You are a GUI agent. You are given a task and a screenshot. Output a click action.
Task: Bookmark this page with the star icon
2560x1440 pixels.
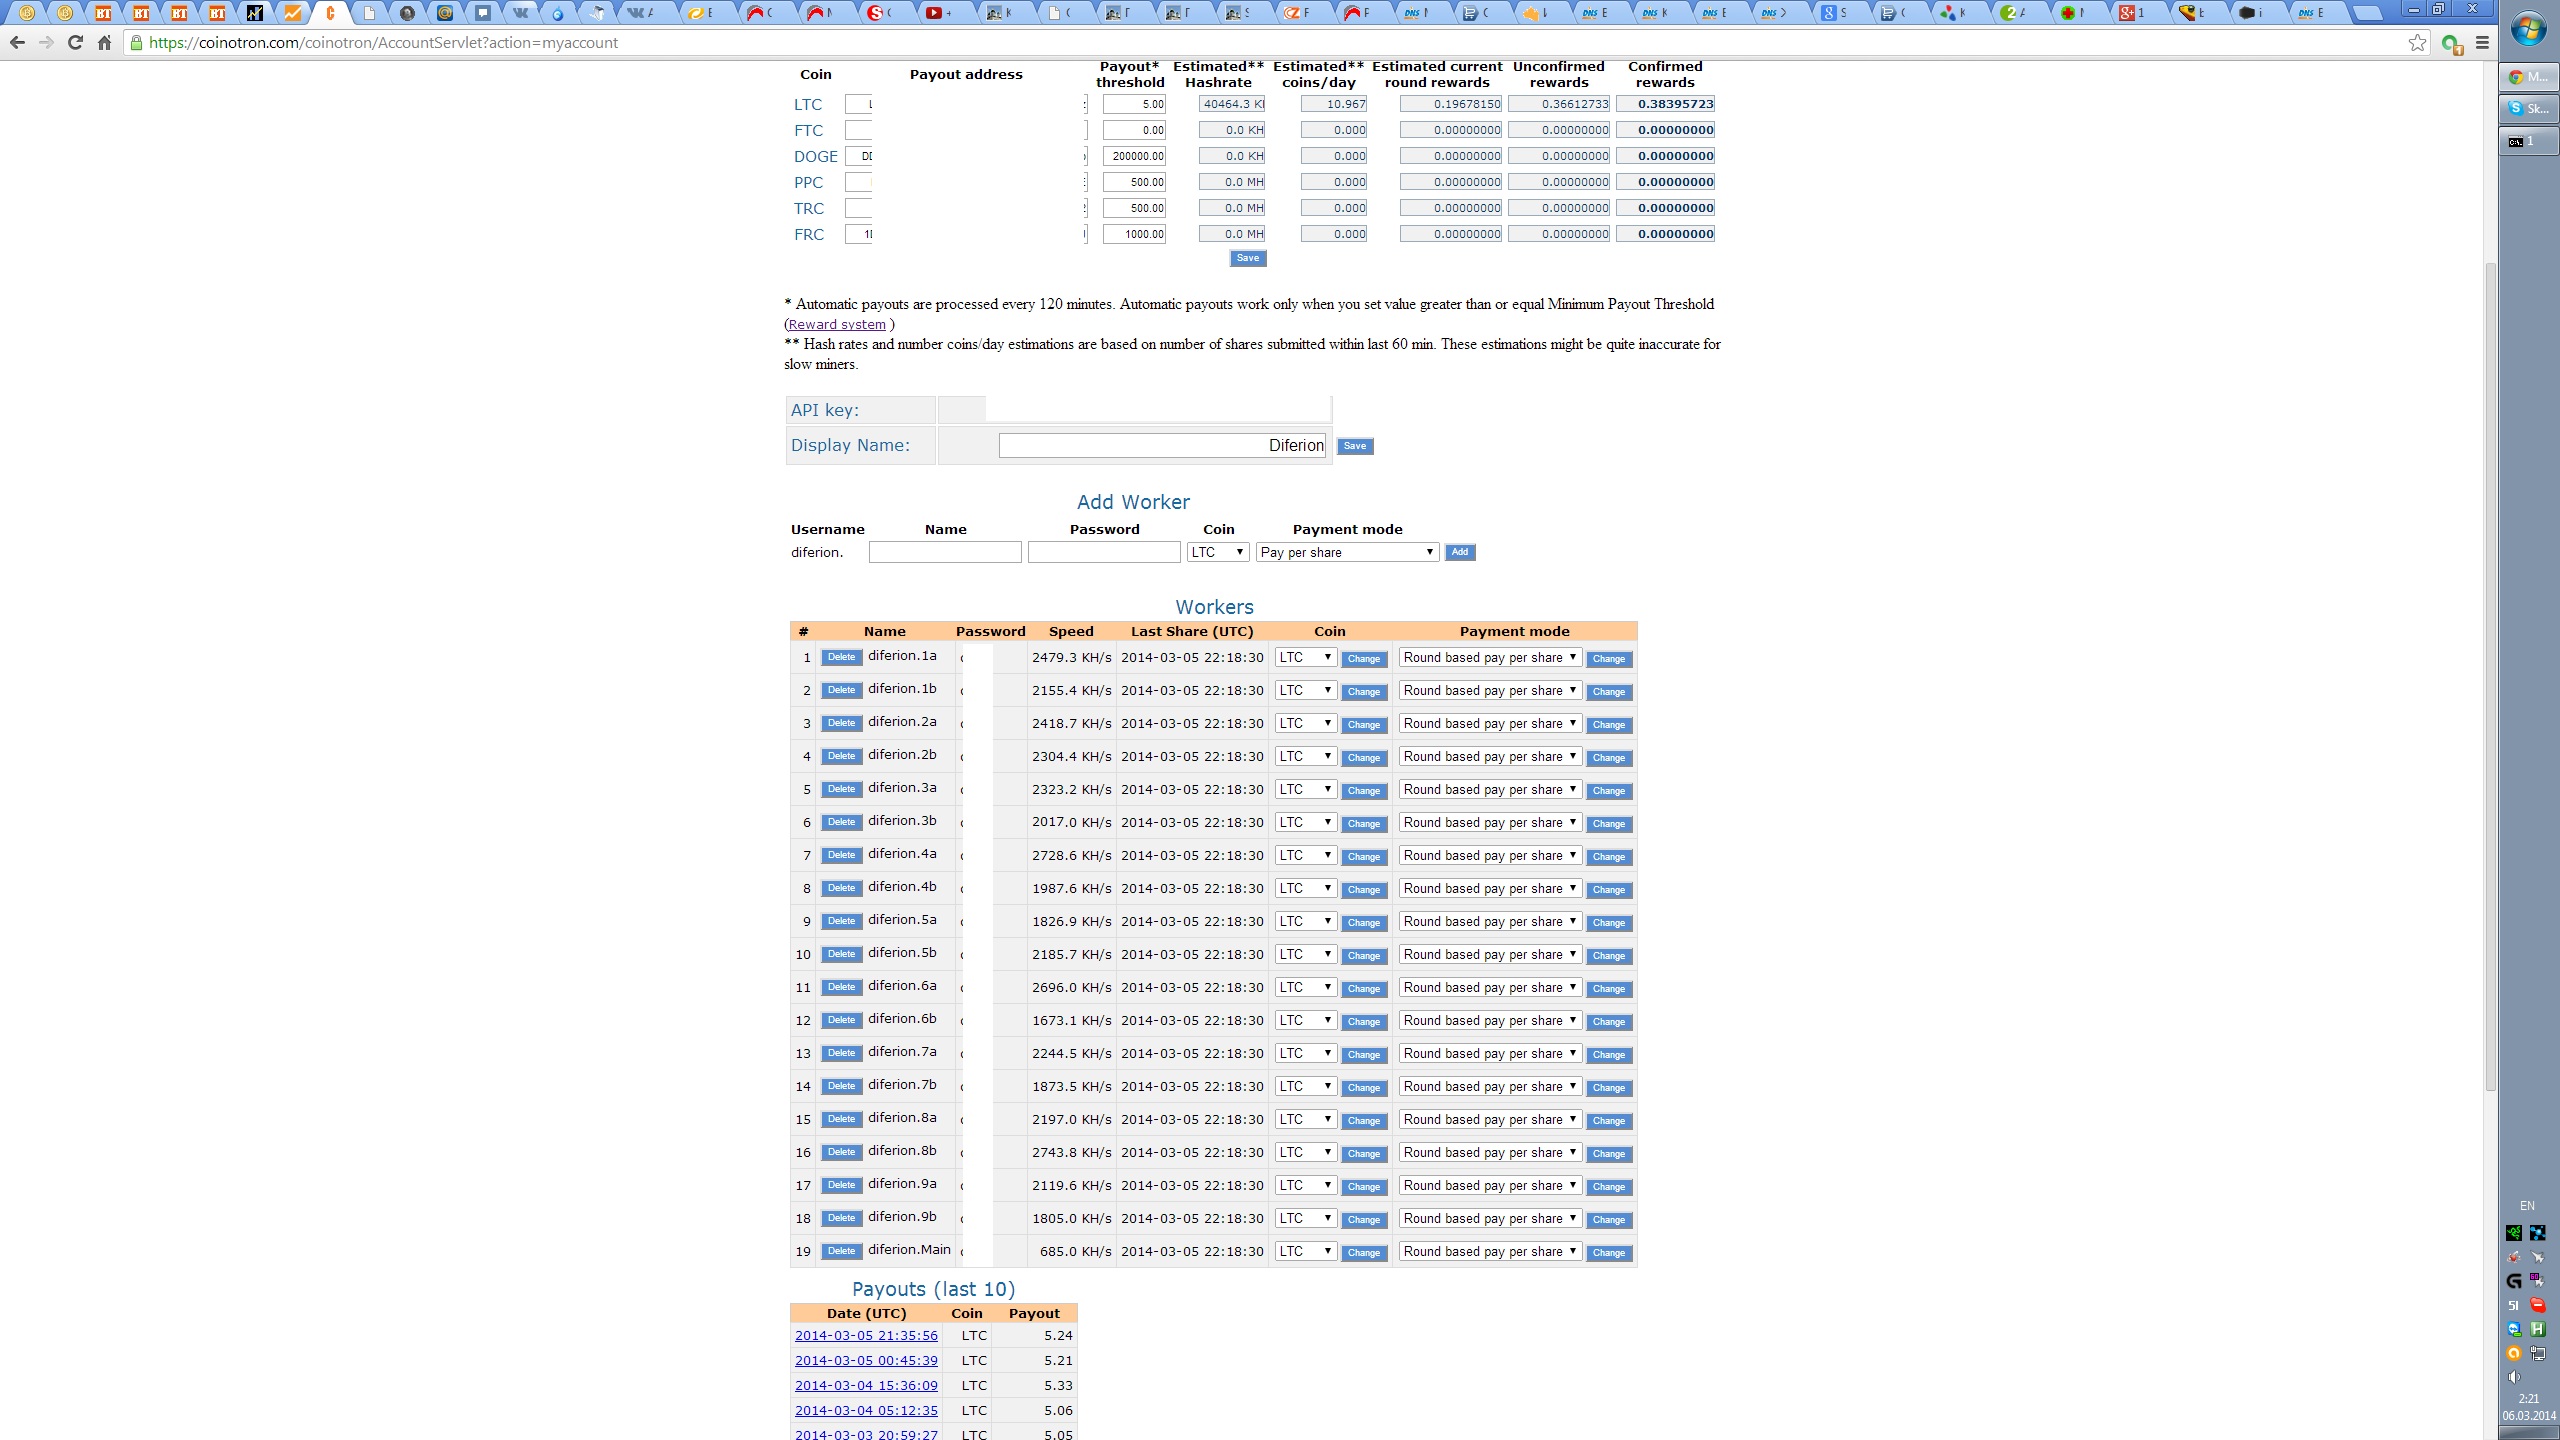pyautogui.click(x=2417, y=43)
